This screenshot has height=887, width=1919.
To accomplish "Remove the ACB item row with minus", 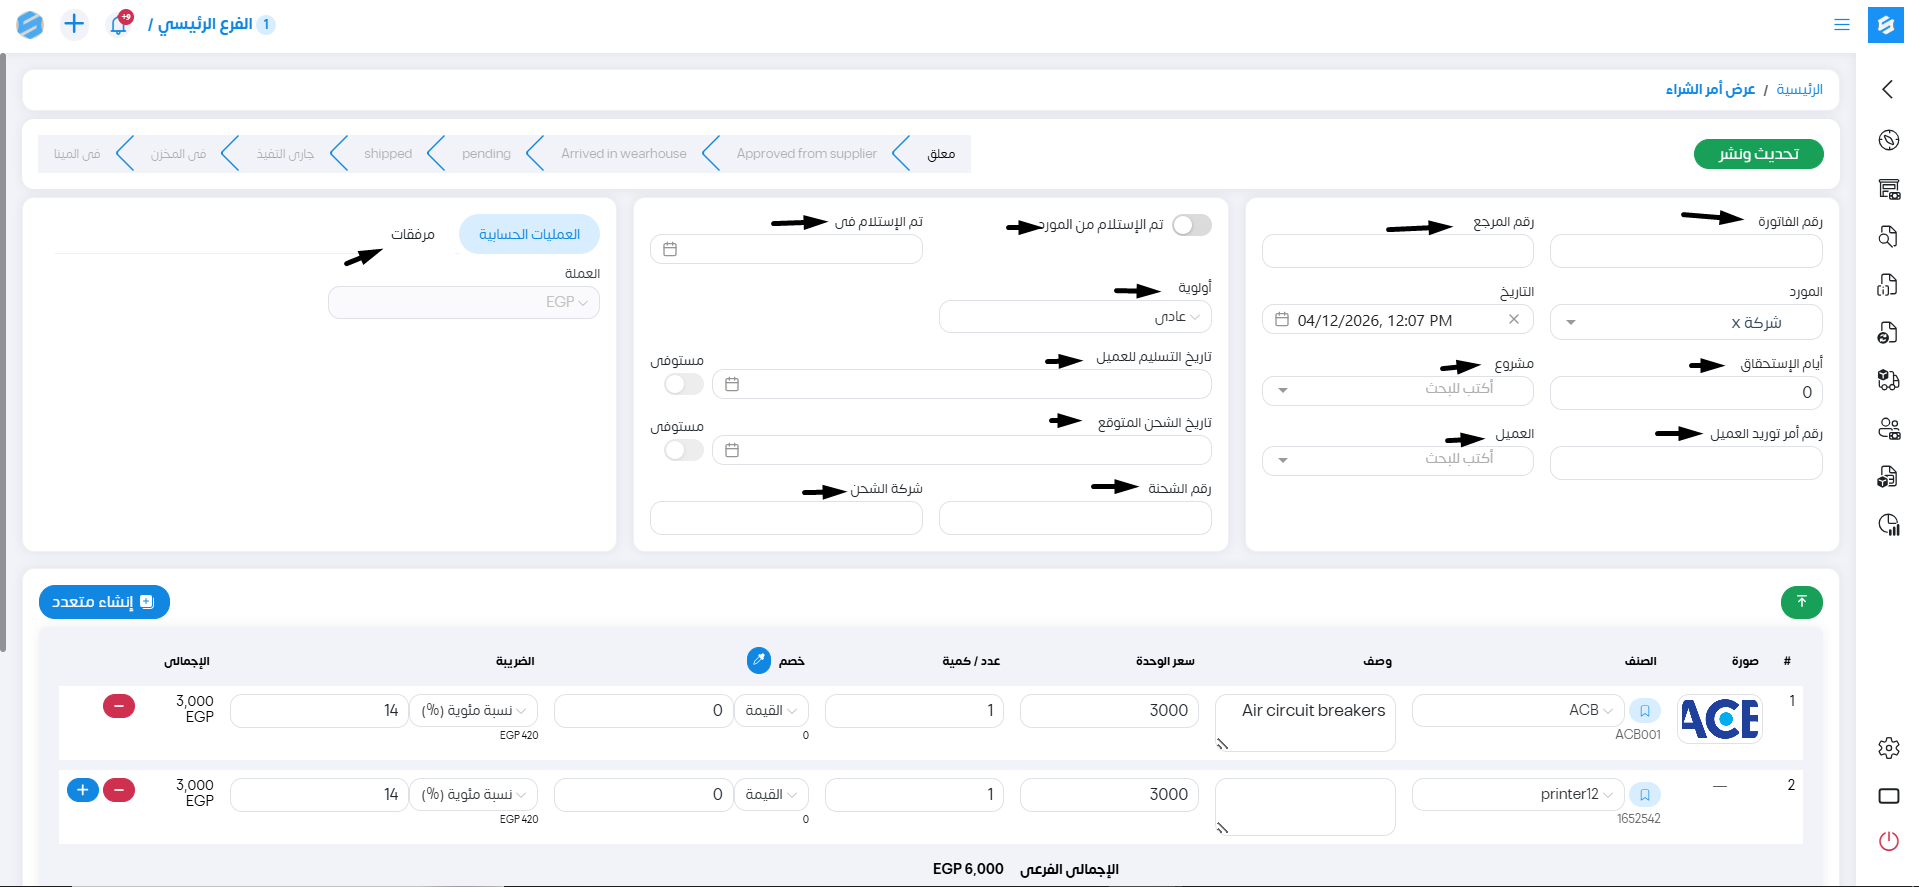I will click(x=119, y=706).
